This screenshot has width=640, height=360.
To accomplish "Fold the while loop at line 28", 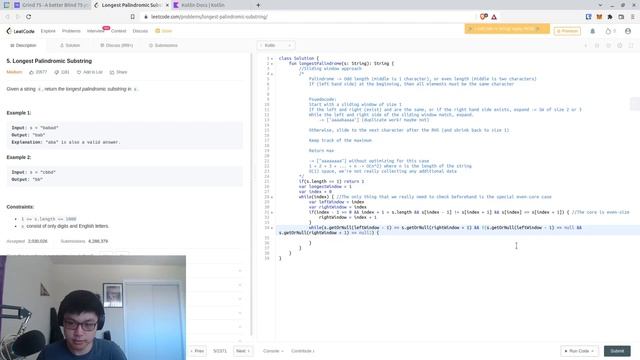I will tap(272, 197).
